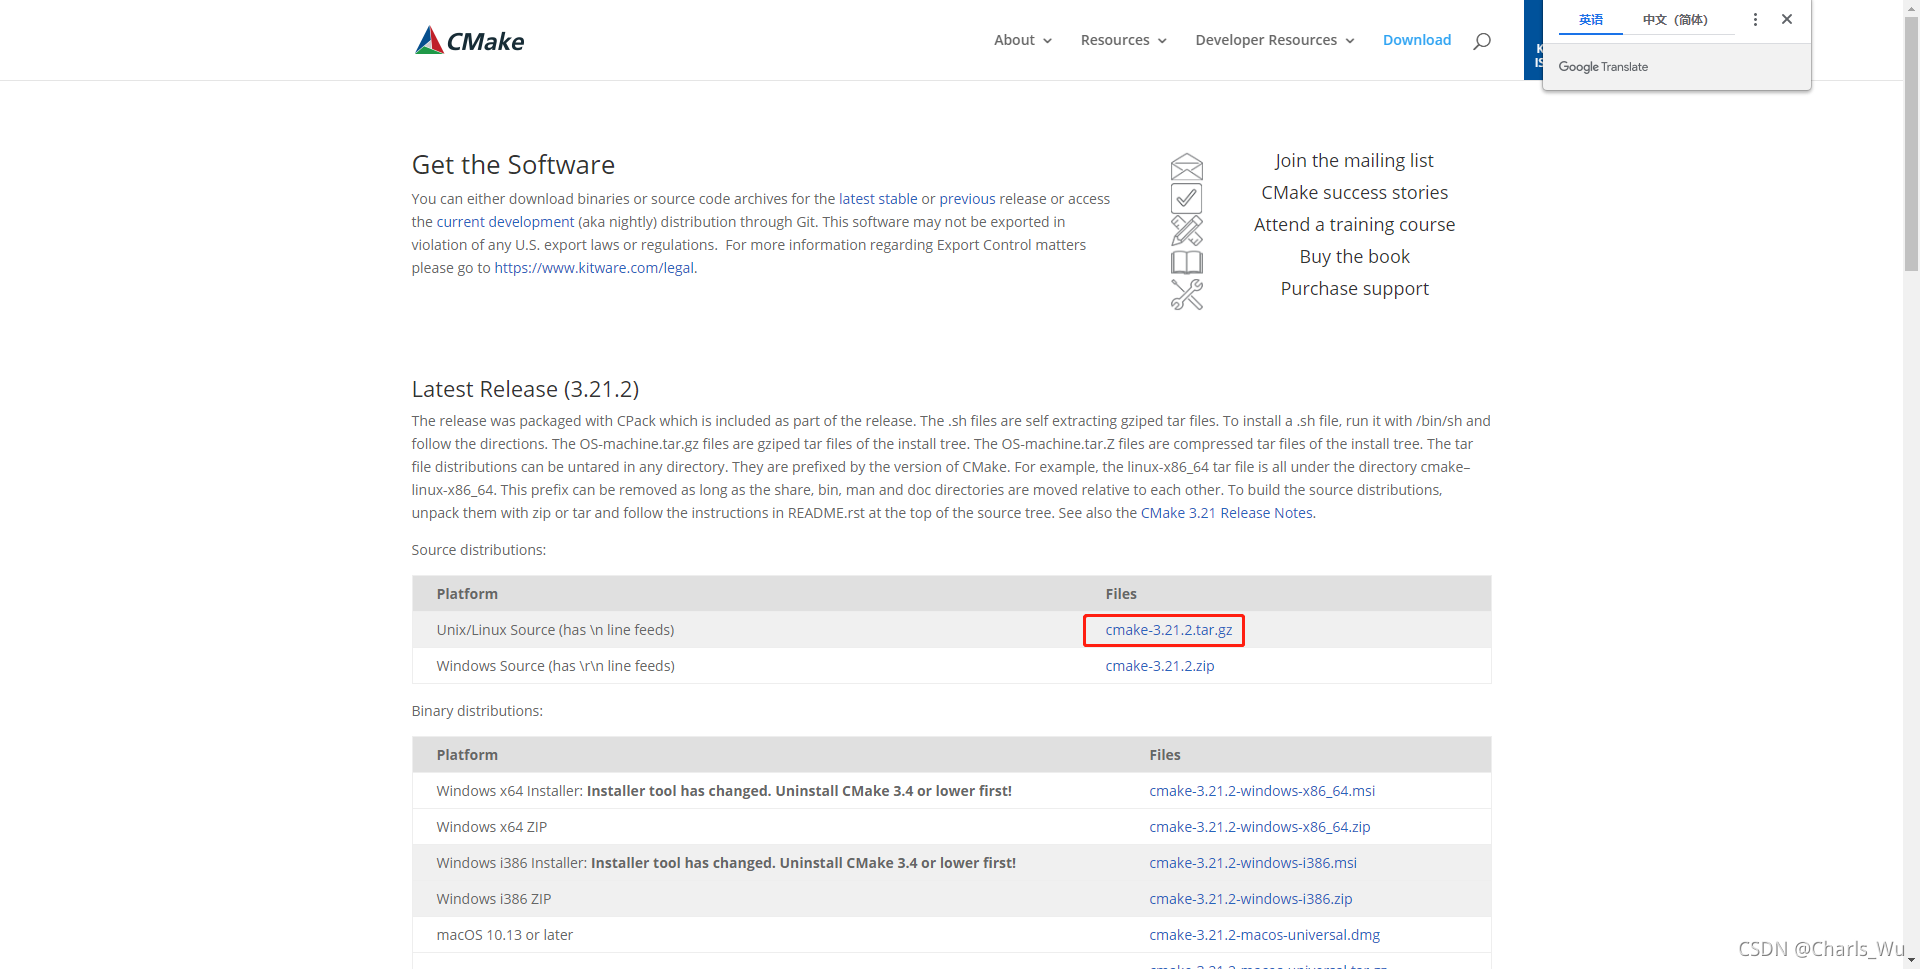Follow the previous release link

point(967,199)
